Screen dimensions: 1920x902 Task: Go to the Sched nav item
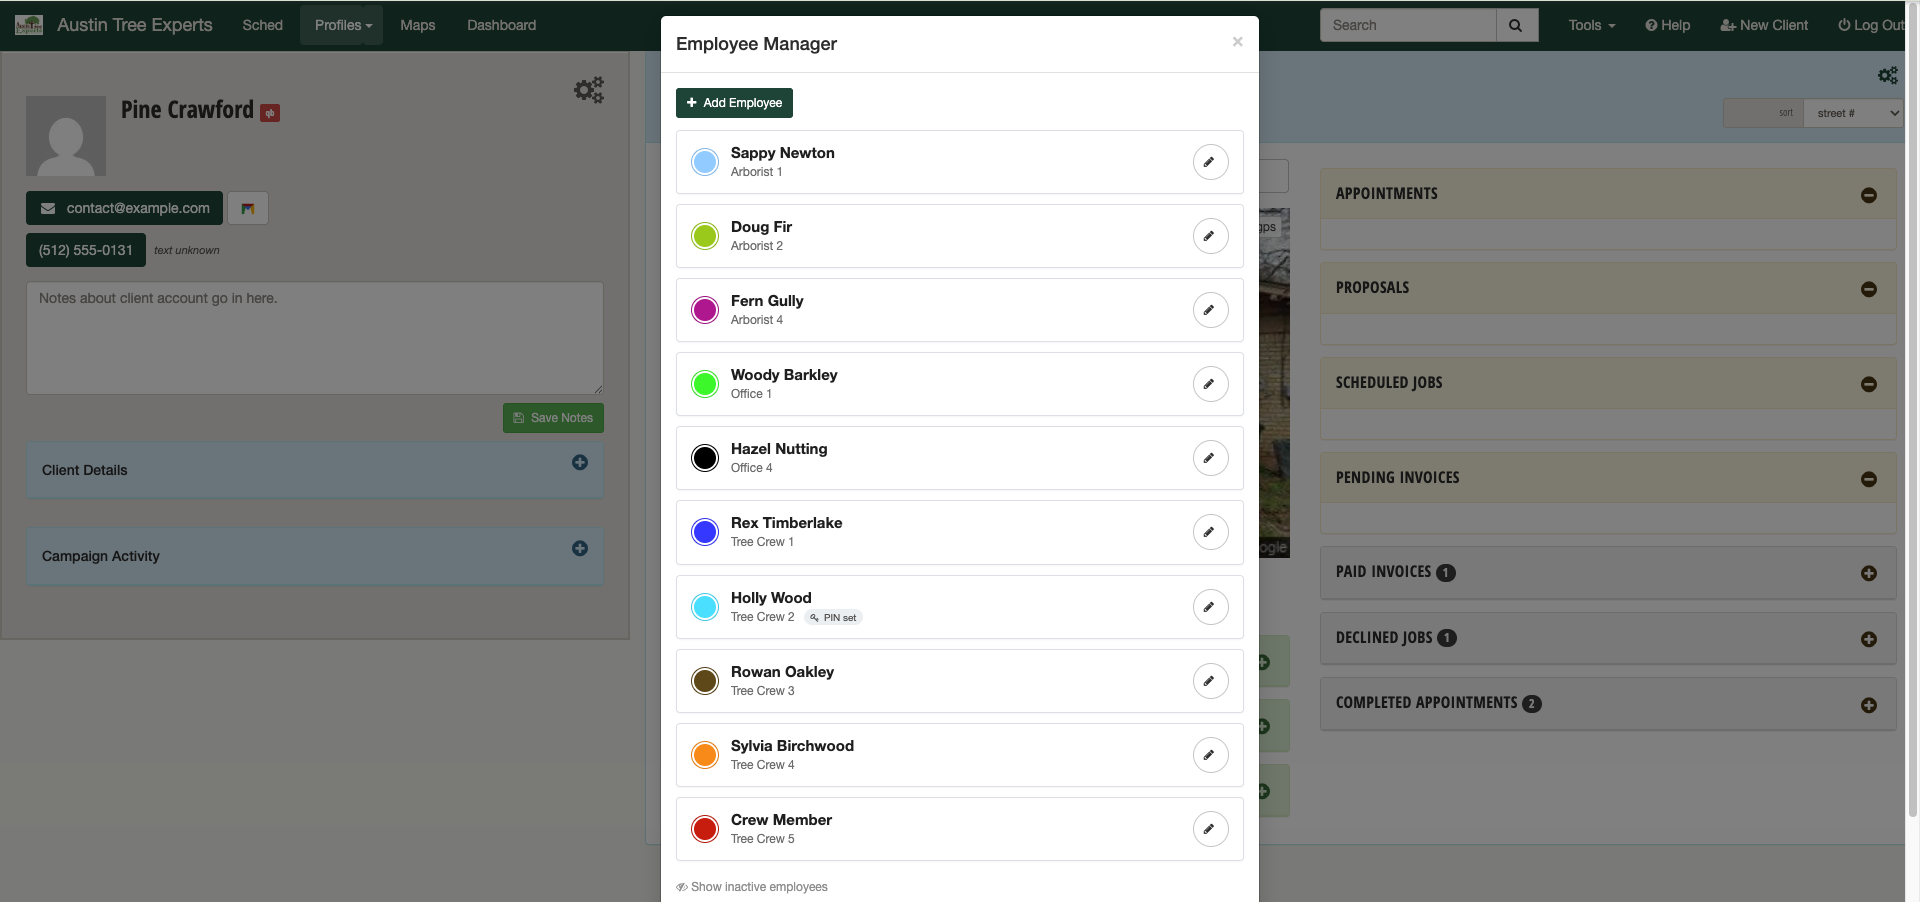[x=262, y=25]
